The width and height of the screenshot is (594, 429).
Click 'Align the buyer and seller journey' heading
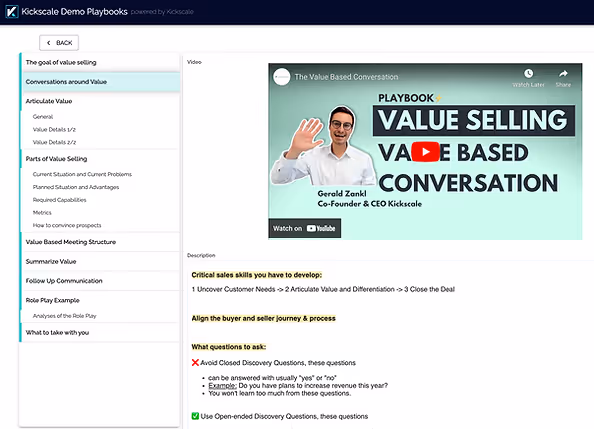(263, 318)
